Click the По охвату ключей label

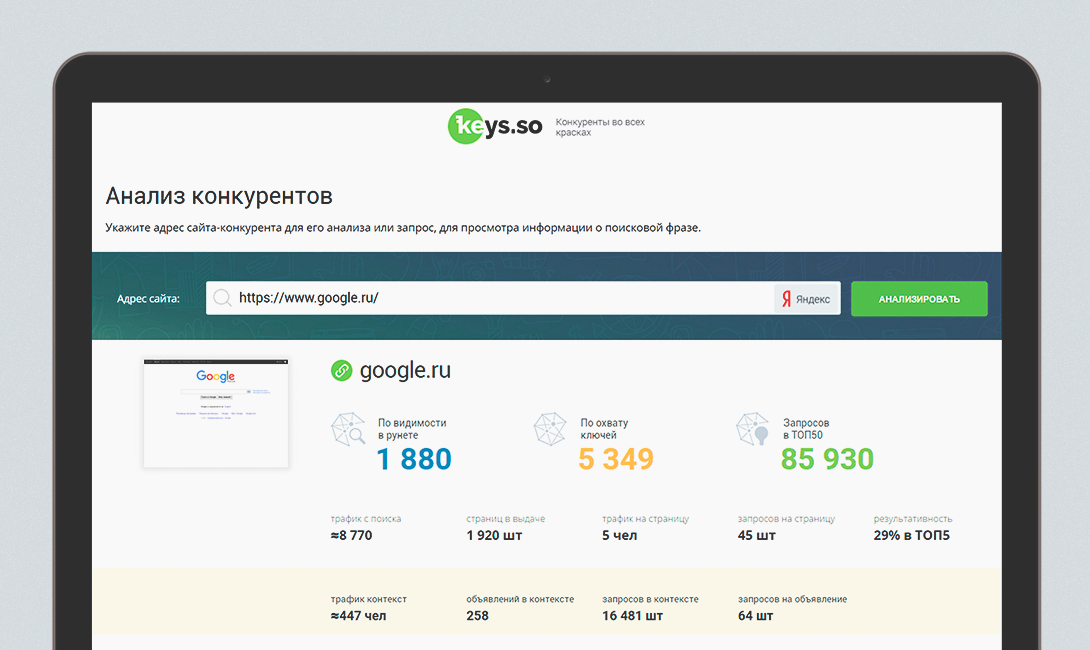point(604,429)
